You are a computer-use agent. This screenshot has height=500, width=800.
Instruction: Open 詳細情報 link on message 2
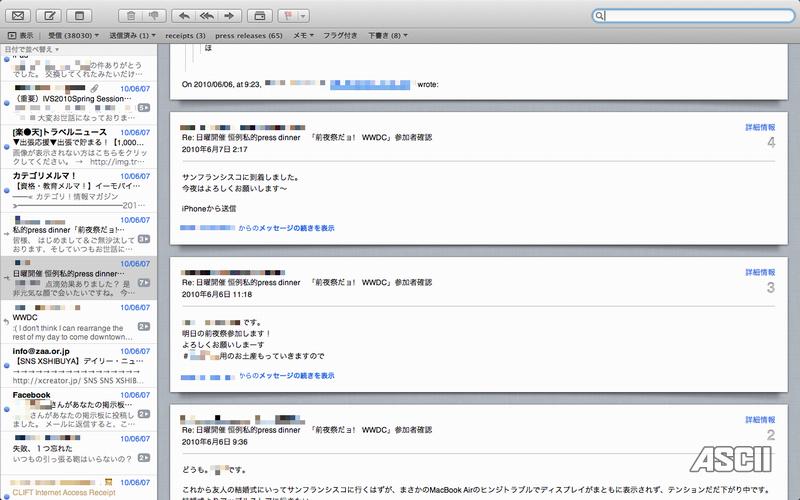(760, 419)
